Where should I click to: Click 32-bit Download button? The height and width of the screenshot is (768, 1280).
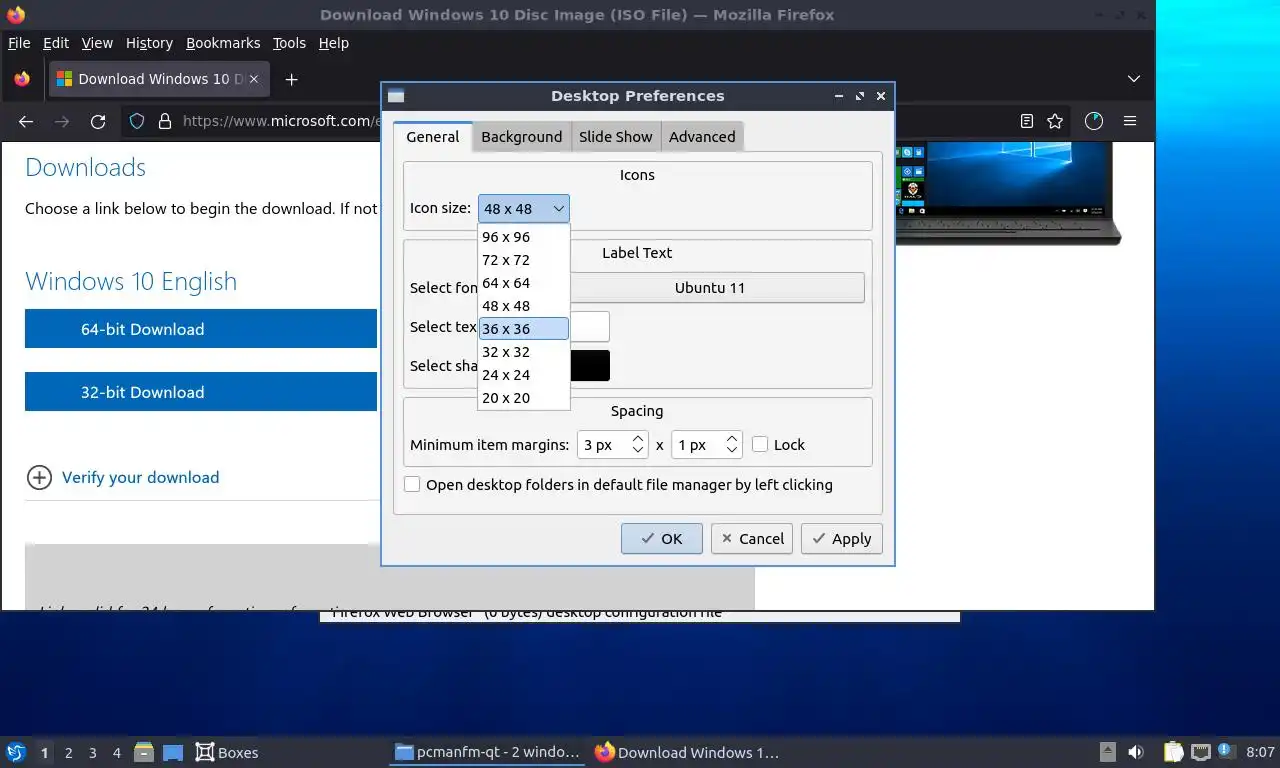click(x=201, y=392)
